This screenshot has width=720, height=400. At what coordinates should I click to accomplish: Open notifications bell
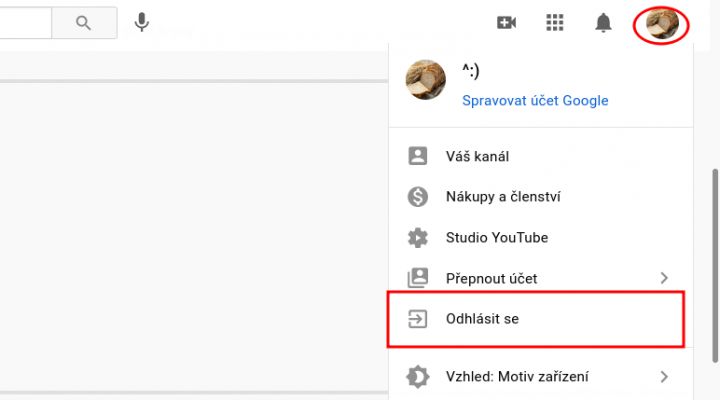[x=603, y=23]
